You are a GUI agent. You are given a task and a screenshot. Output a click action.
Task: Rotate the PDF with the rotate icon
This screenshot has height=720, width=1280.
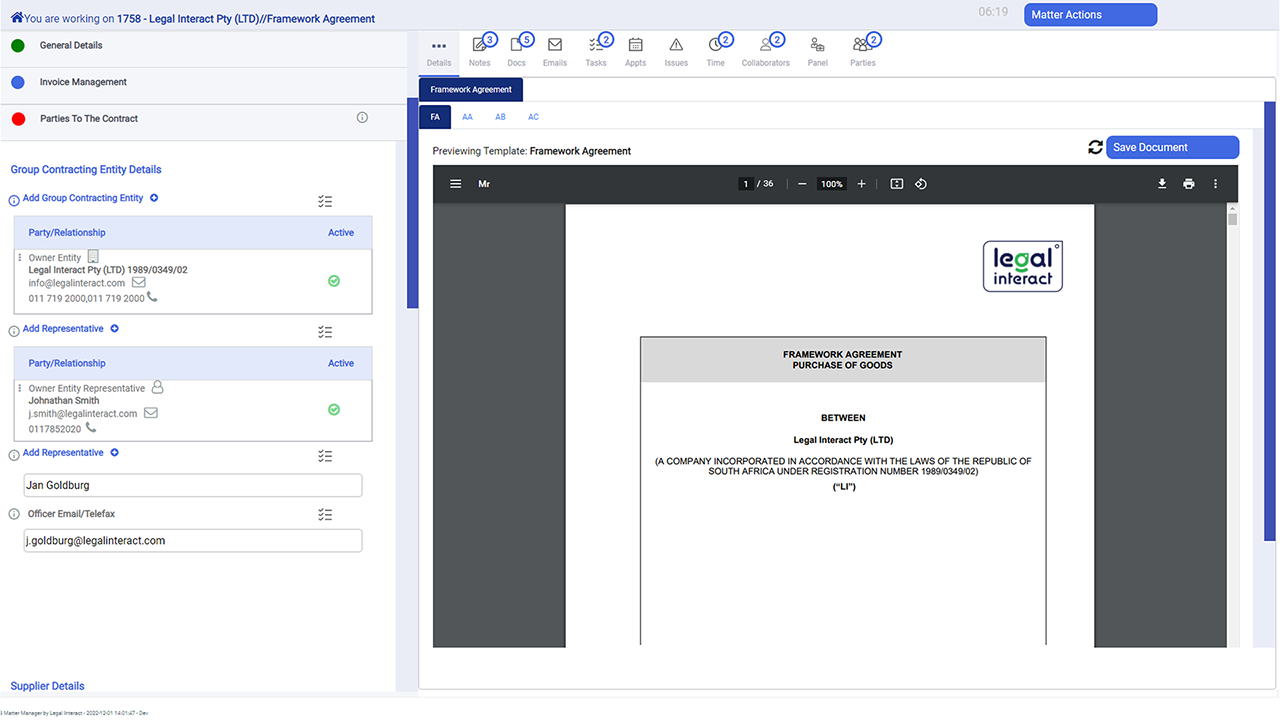point(921,184)
